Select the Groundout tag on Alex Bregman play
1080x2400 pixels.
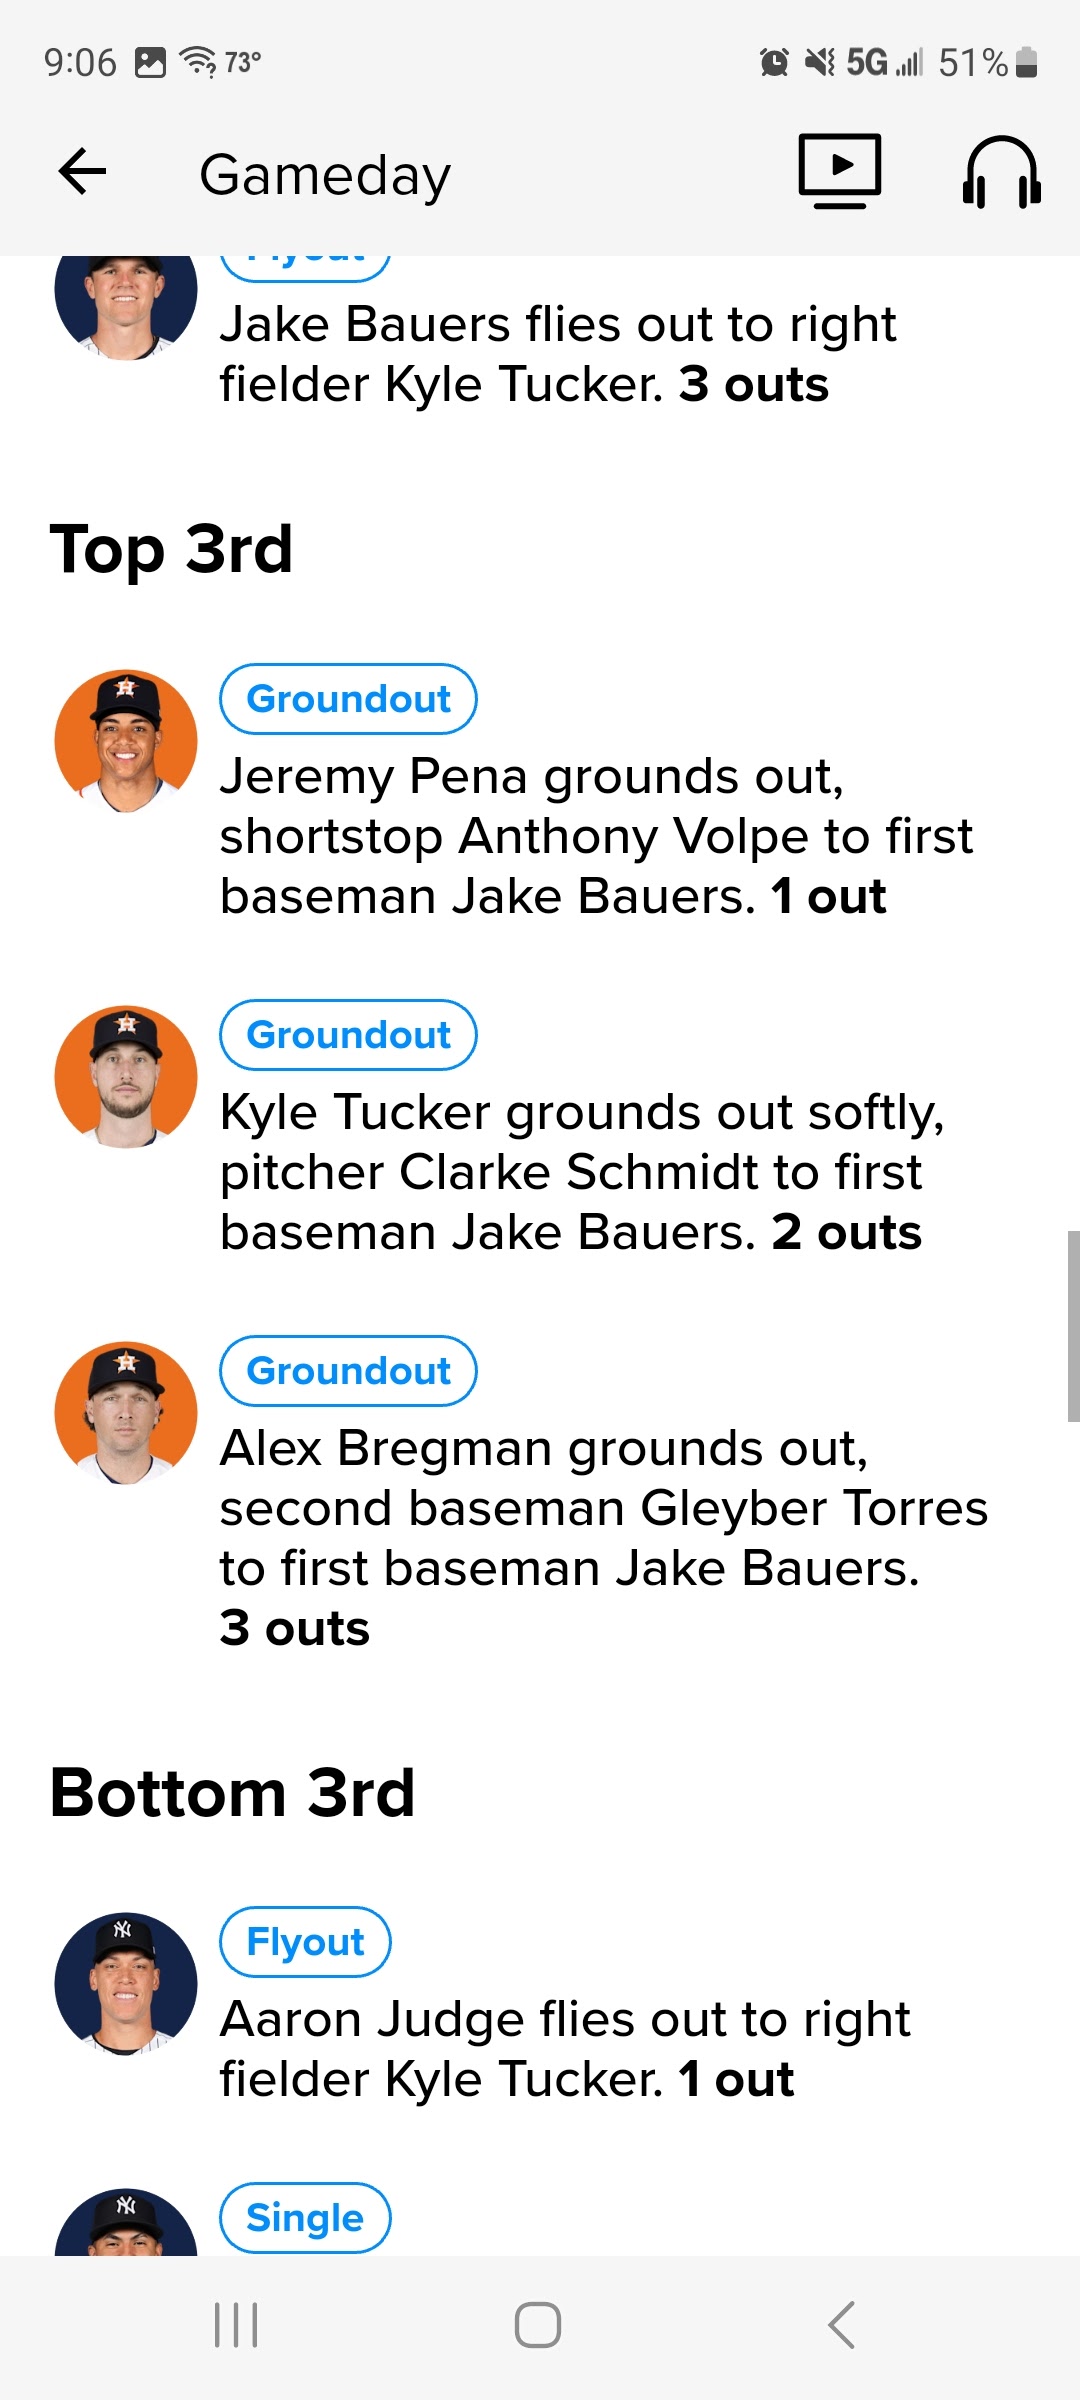pyautogui.click(x=348, y=1371)
